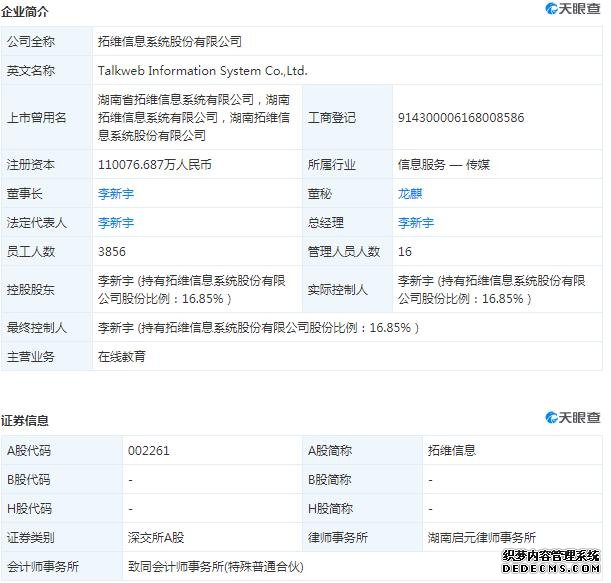Image resolution: width=611 pixels, height=583 pixels.
Task: Click the 注册资本 label cell
Action: [x=47, y=164]
